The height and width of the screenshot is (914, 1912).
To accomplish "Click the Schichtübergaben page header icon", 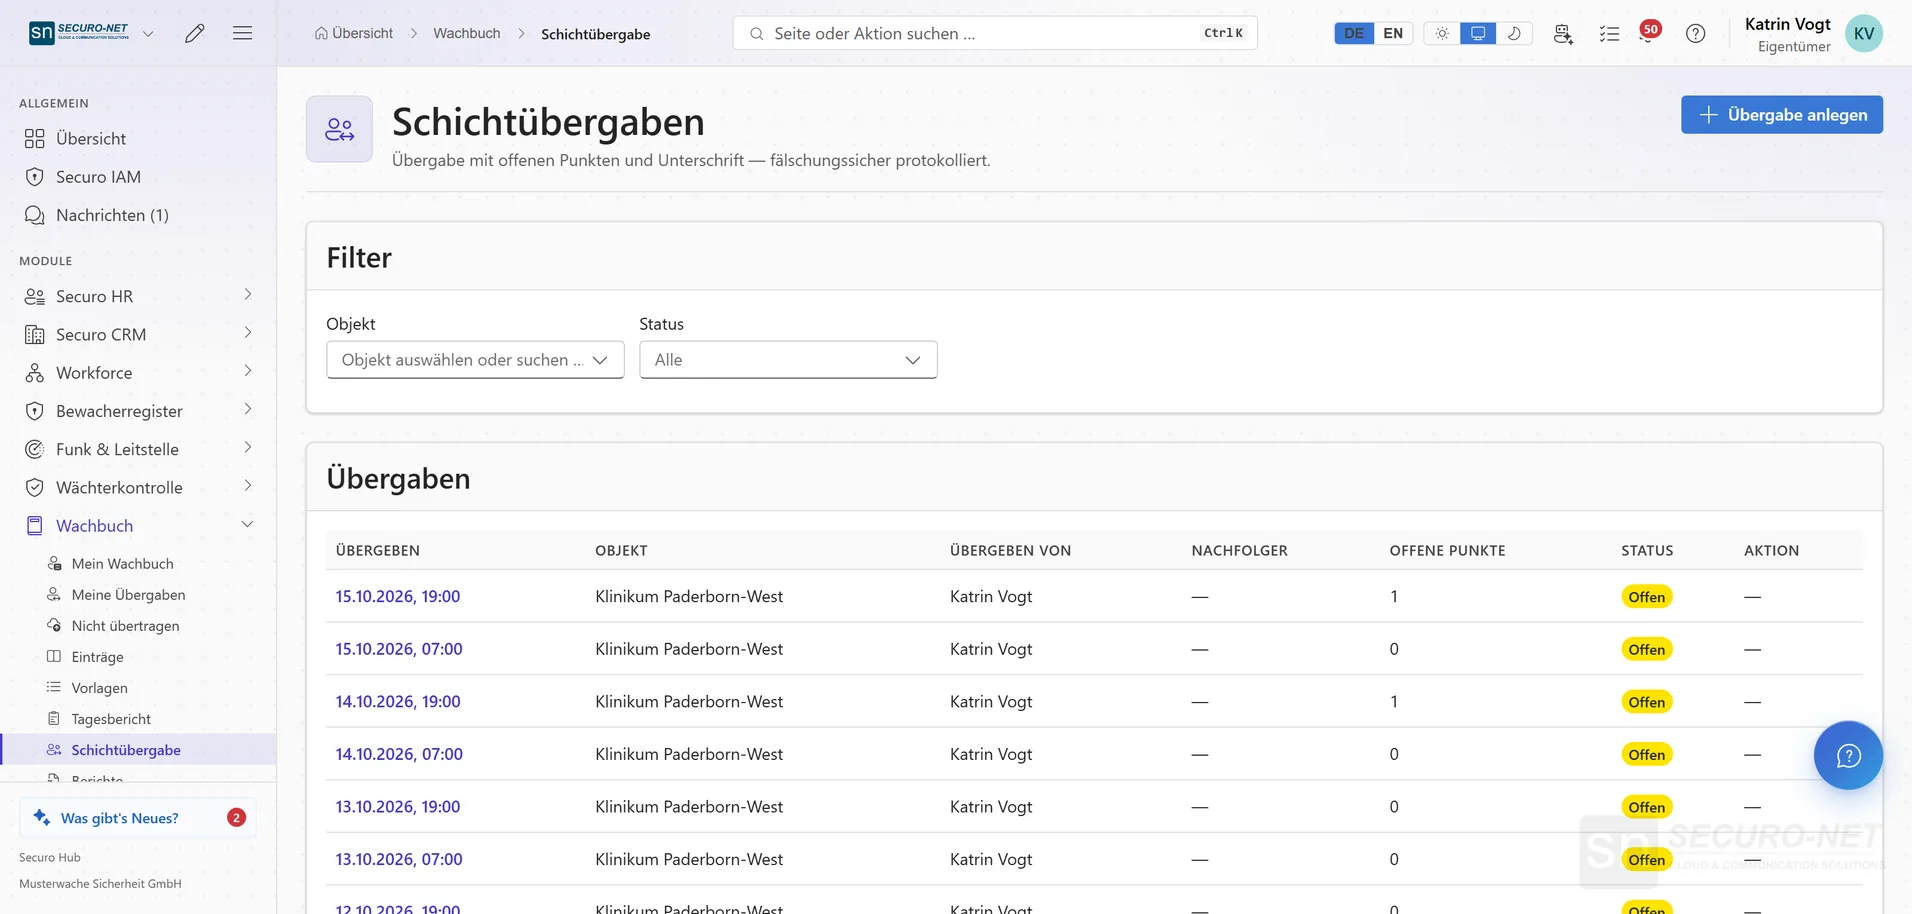I will pyautogui.click(x=339, y=129).
